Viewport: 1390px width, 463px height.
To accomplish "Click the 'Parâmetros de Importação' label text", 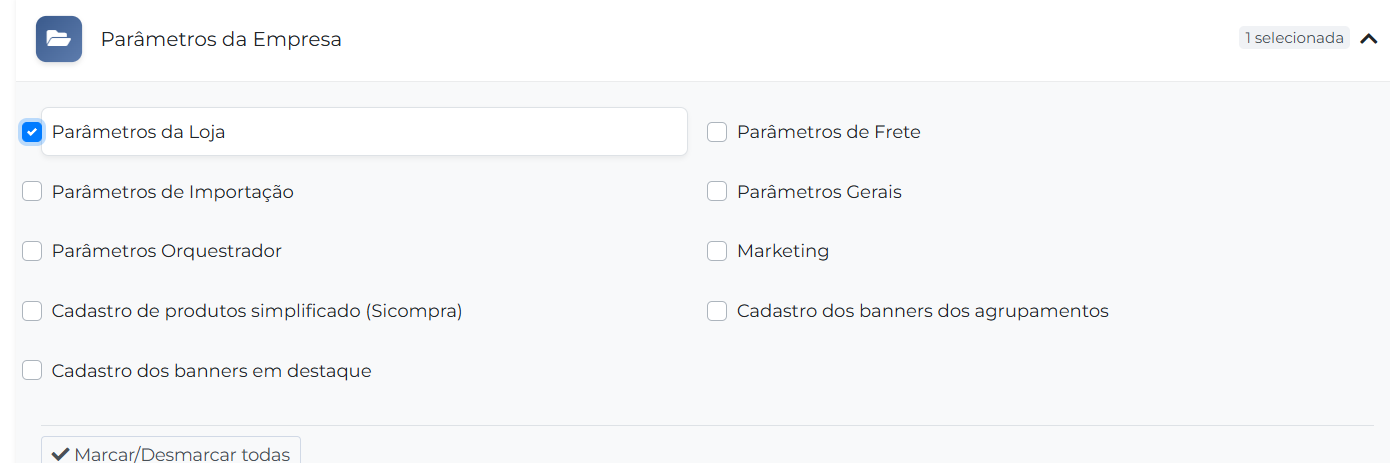I will coord(172,192).
